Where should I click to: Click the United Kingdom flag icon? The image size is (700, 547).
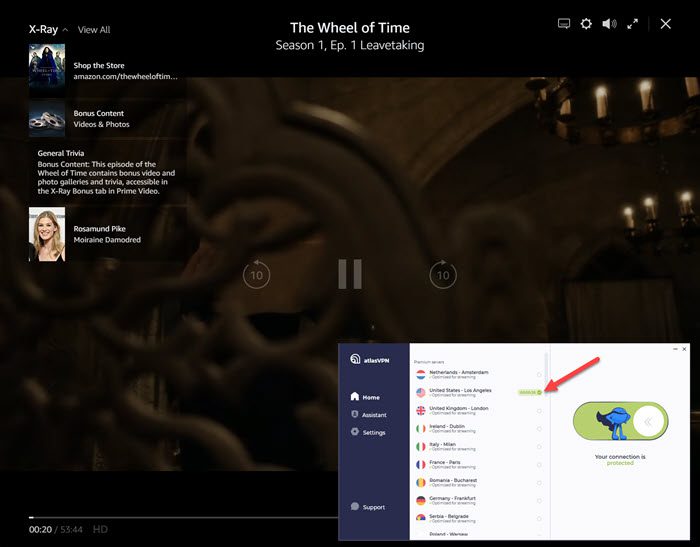point(421,410)
